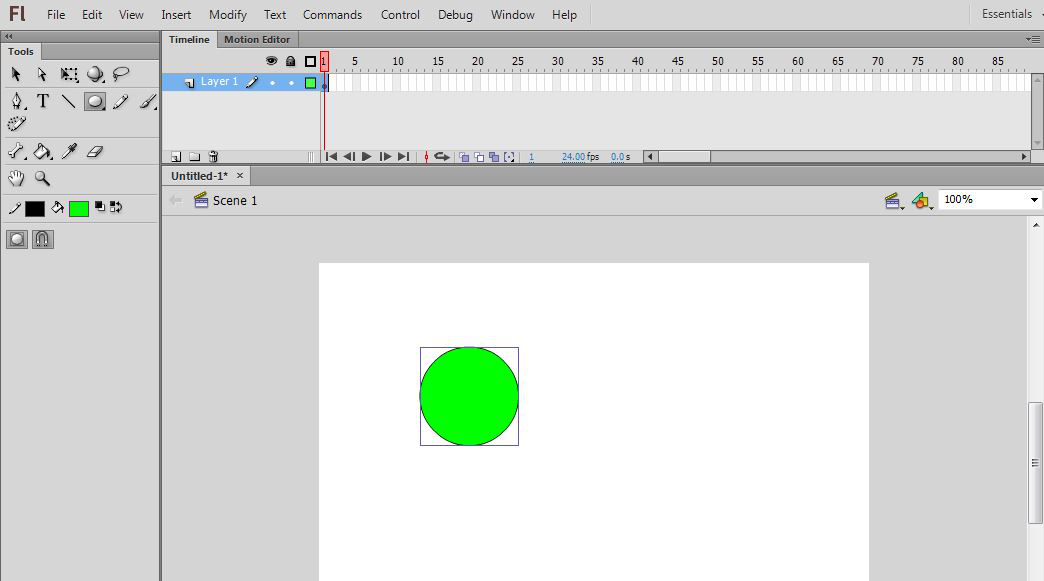The height and width of the screenshot is (581, 1044).
Task: Select the Zoom magnifier tool
Action: click(x=43, y=179)
